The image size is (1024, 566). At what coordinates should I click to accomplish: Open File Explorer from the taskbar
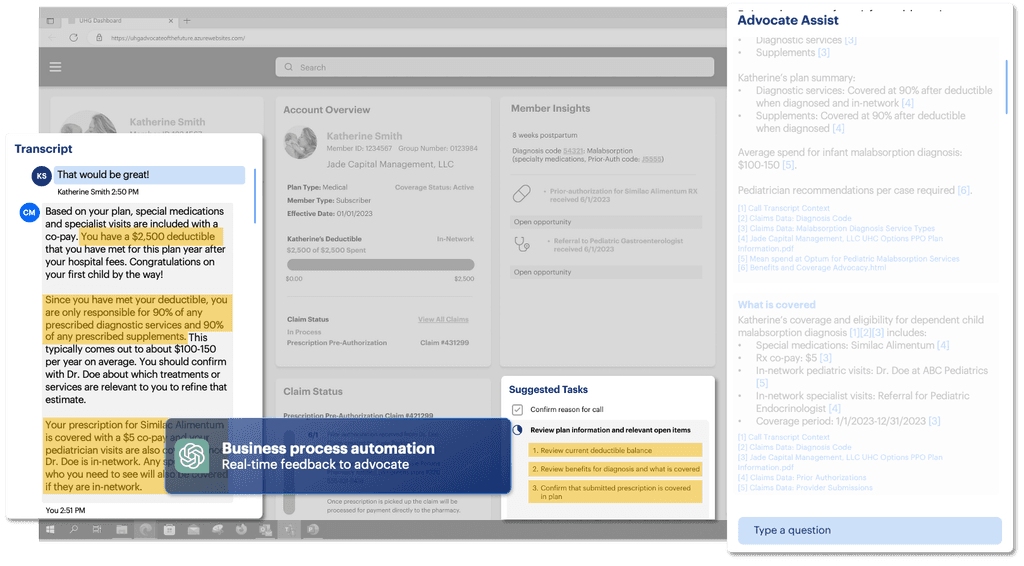(x=121, y=529)
